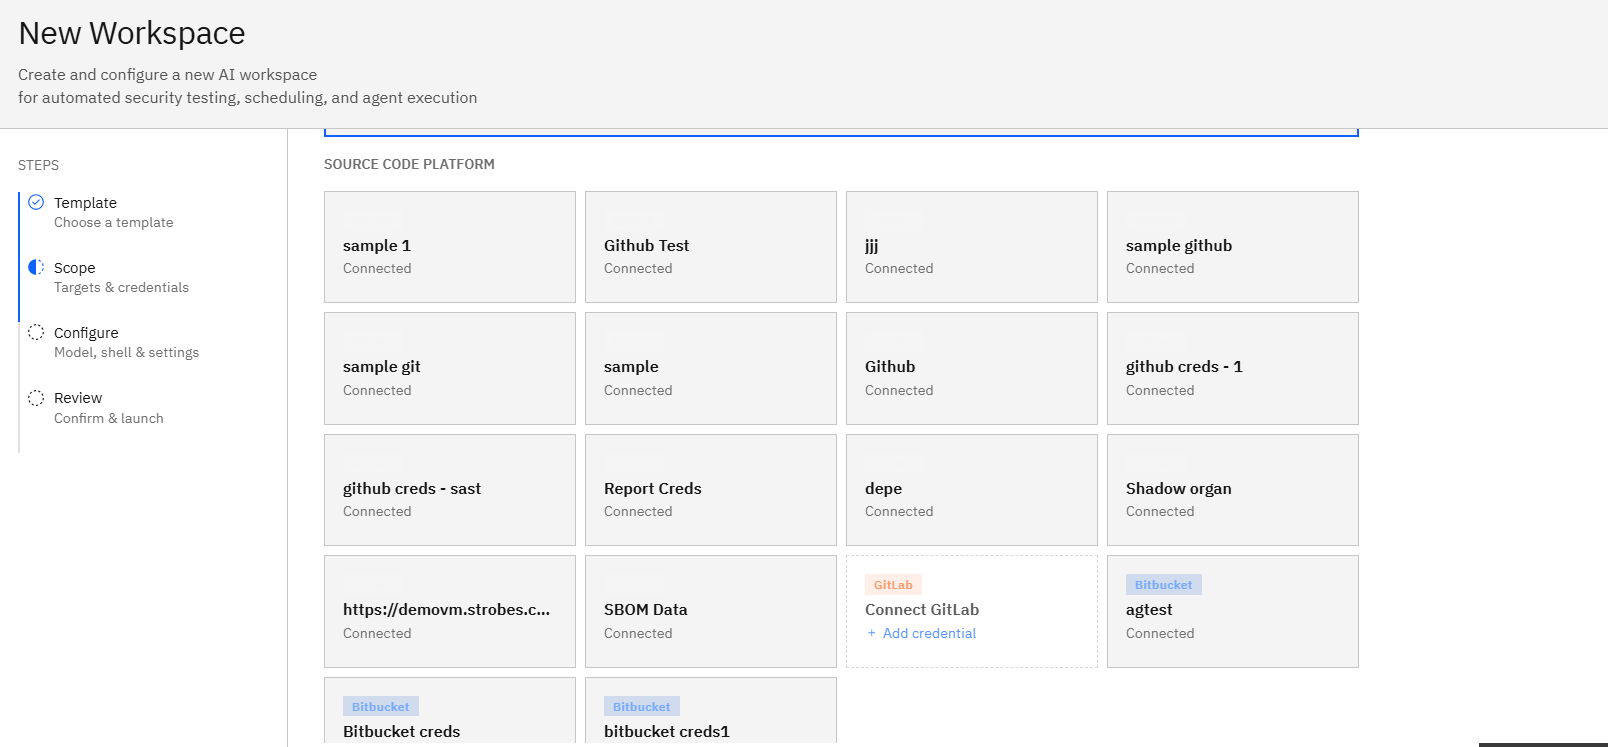Choose the Report Creds card
Image resolution: width=1608 pixels, height=747 pixels.
coord(711,490)
